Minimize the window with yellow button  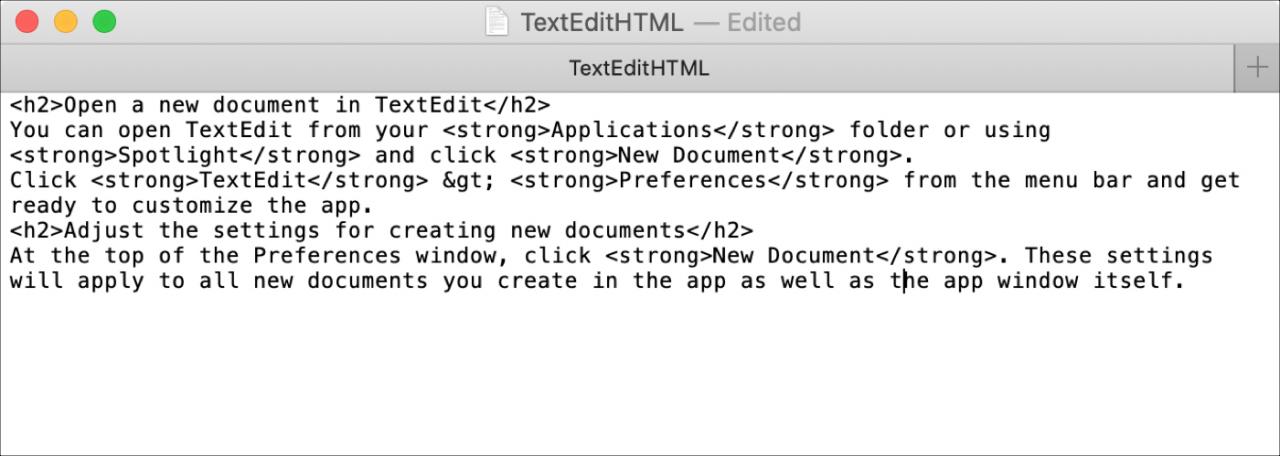point(65,21)
